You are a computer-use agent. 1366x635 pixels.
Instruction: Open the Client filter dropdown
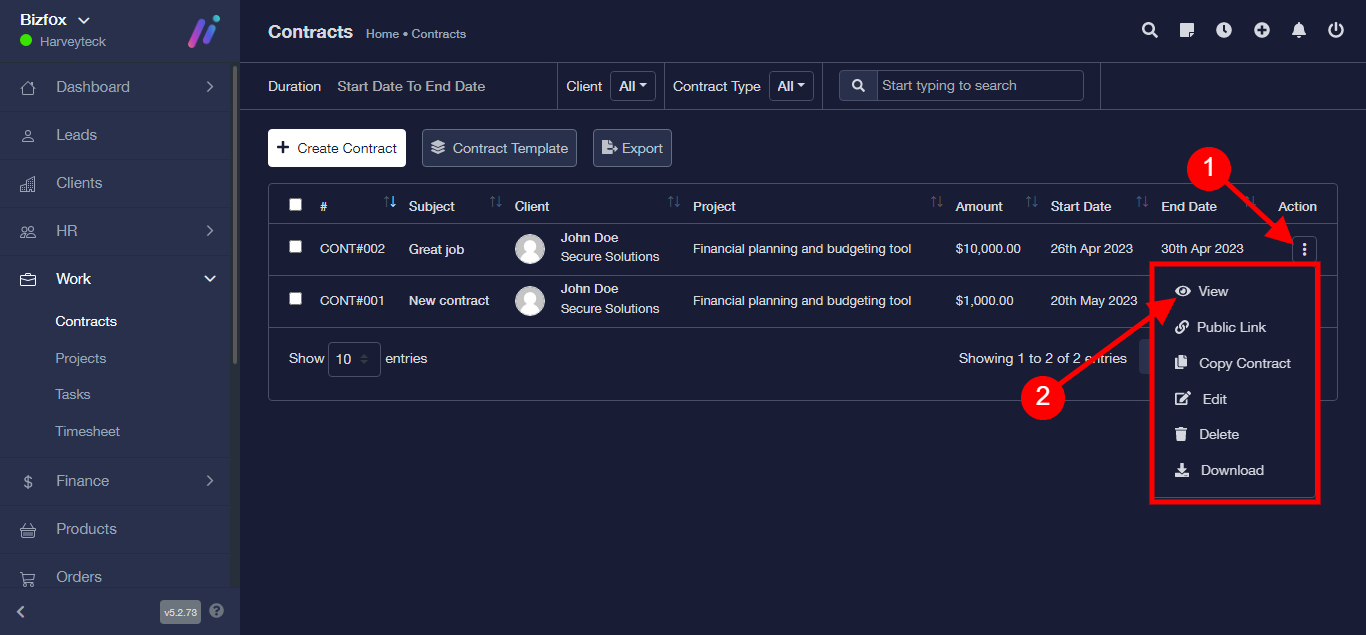[633, 87]
